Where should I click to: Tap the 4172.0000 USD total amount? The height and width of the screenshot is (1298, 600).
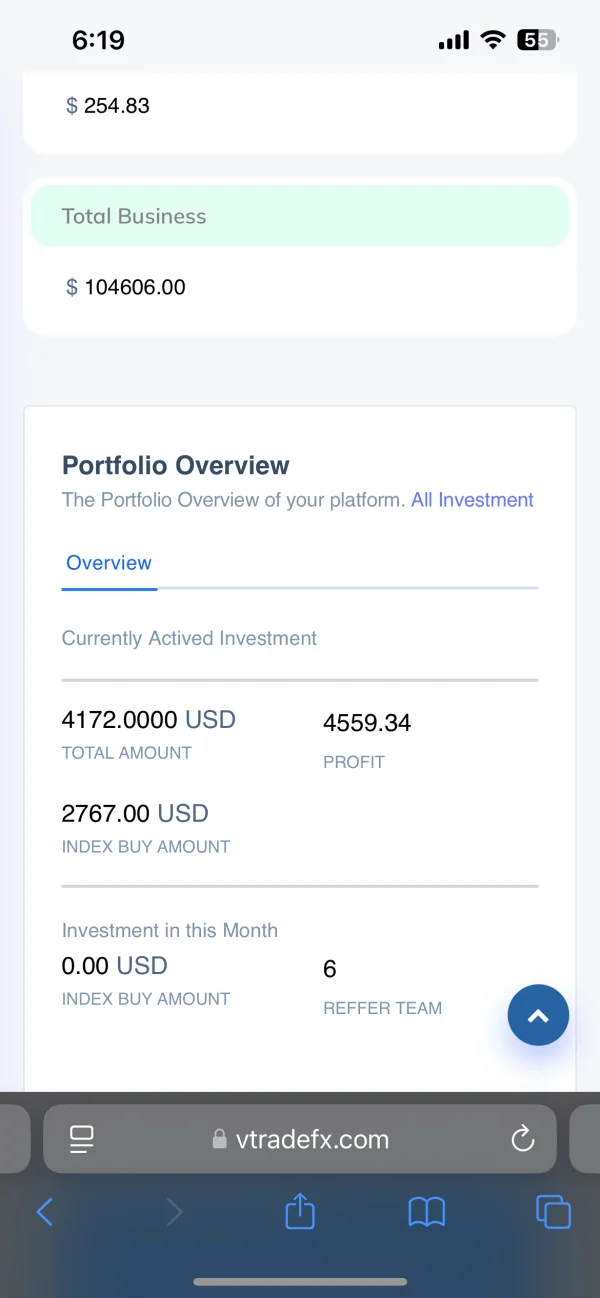(148, 719)
